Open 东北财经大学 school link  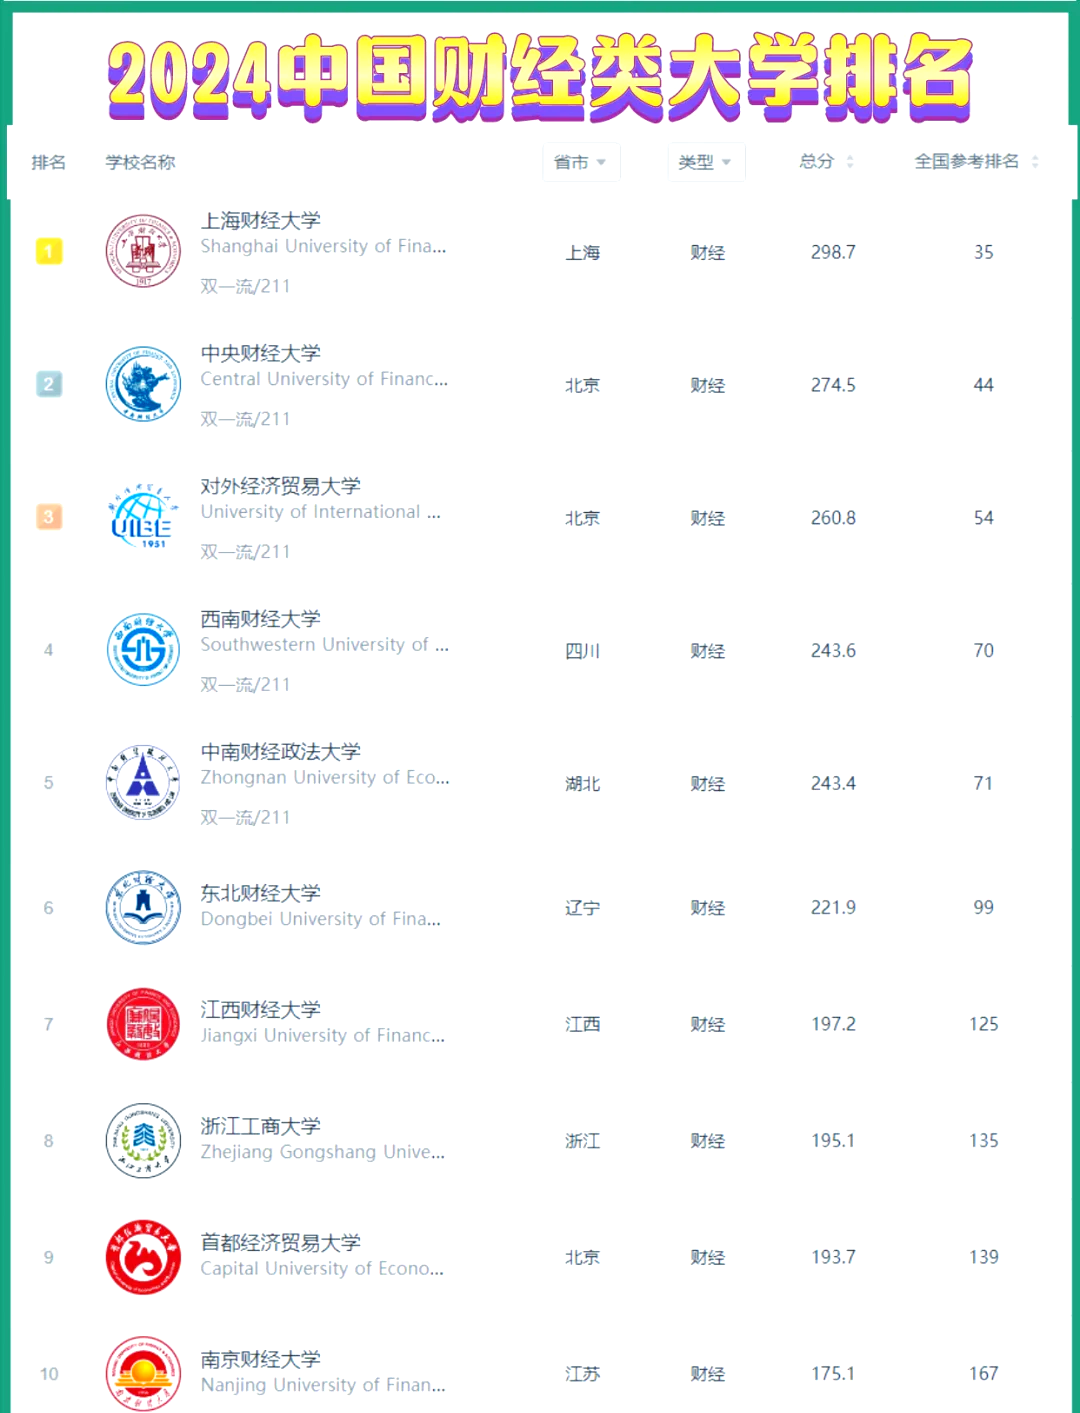pos(261,893)
